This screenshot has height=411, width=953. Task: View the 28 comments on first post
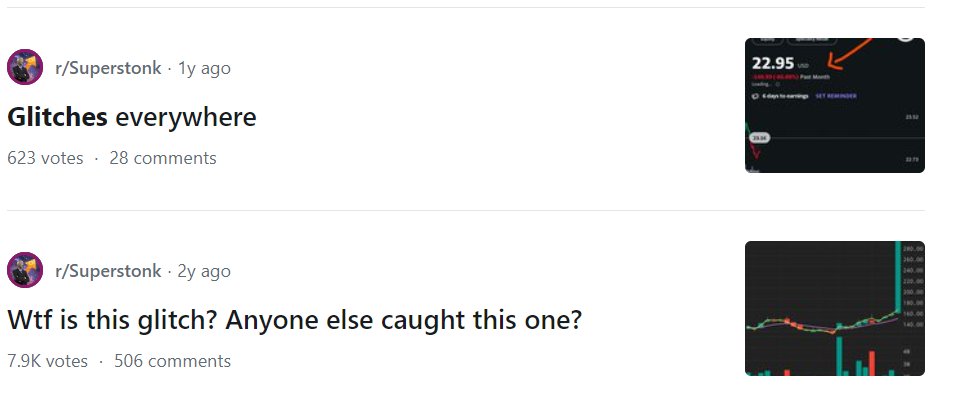point(162,158)
